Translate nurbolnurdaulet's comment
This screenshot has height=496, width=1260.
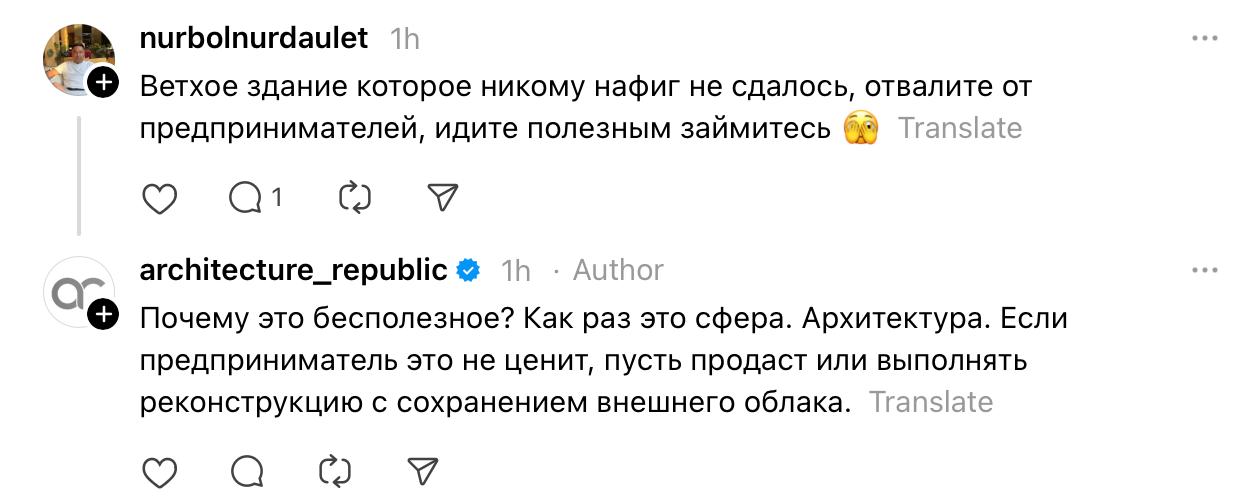(959, 129)
